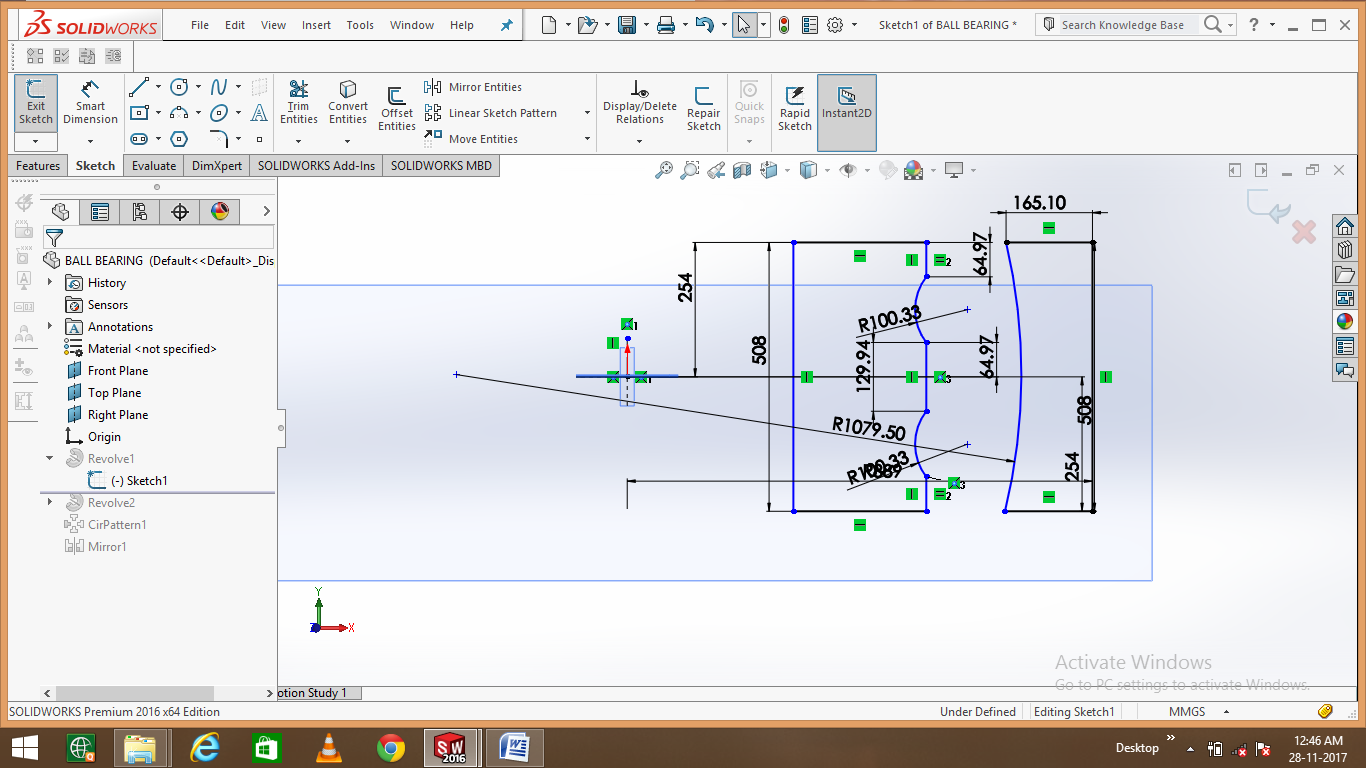This screenshot has height=768, width=1366.
Task: Exit the sketch using Exit Sketch
Action: click(35, 100)
